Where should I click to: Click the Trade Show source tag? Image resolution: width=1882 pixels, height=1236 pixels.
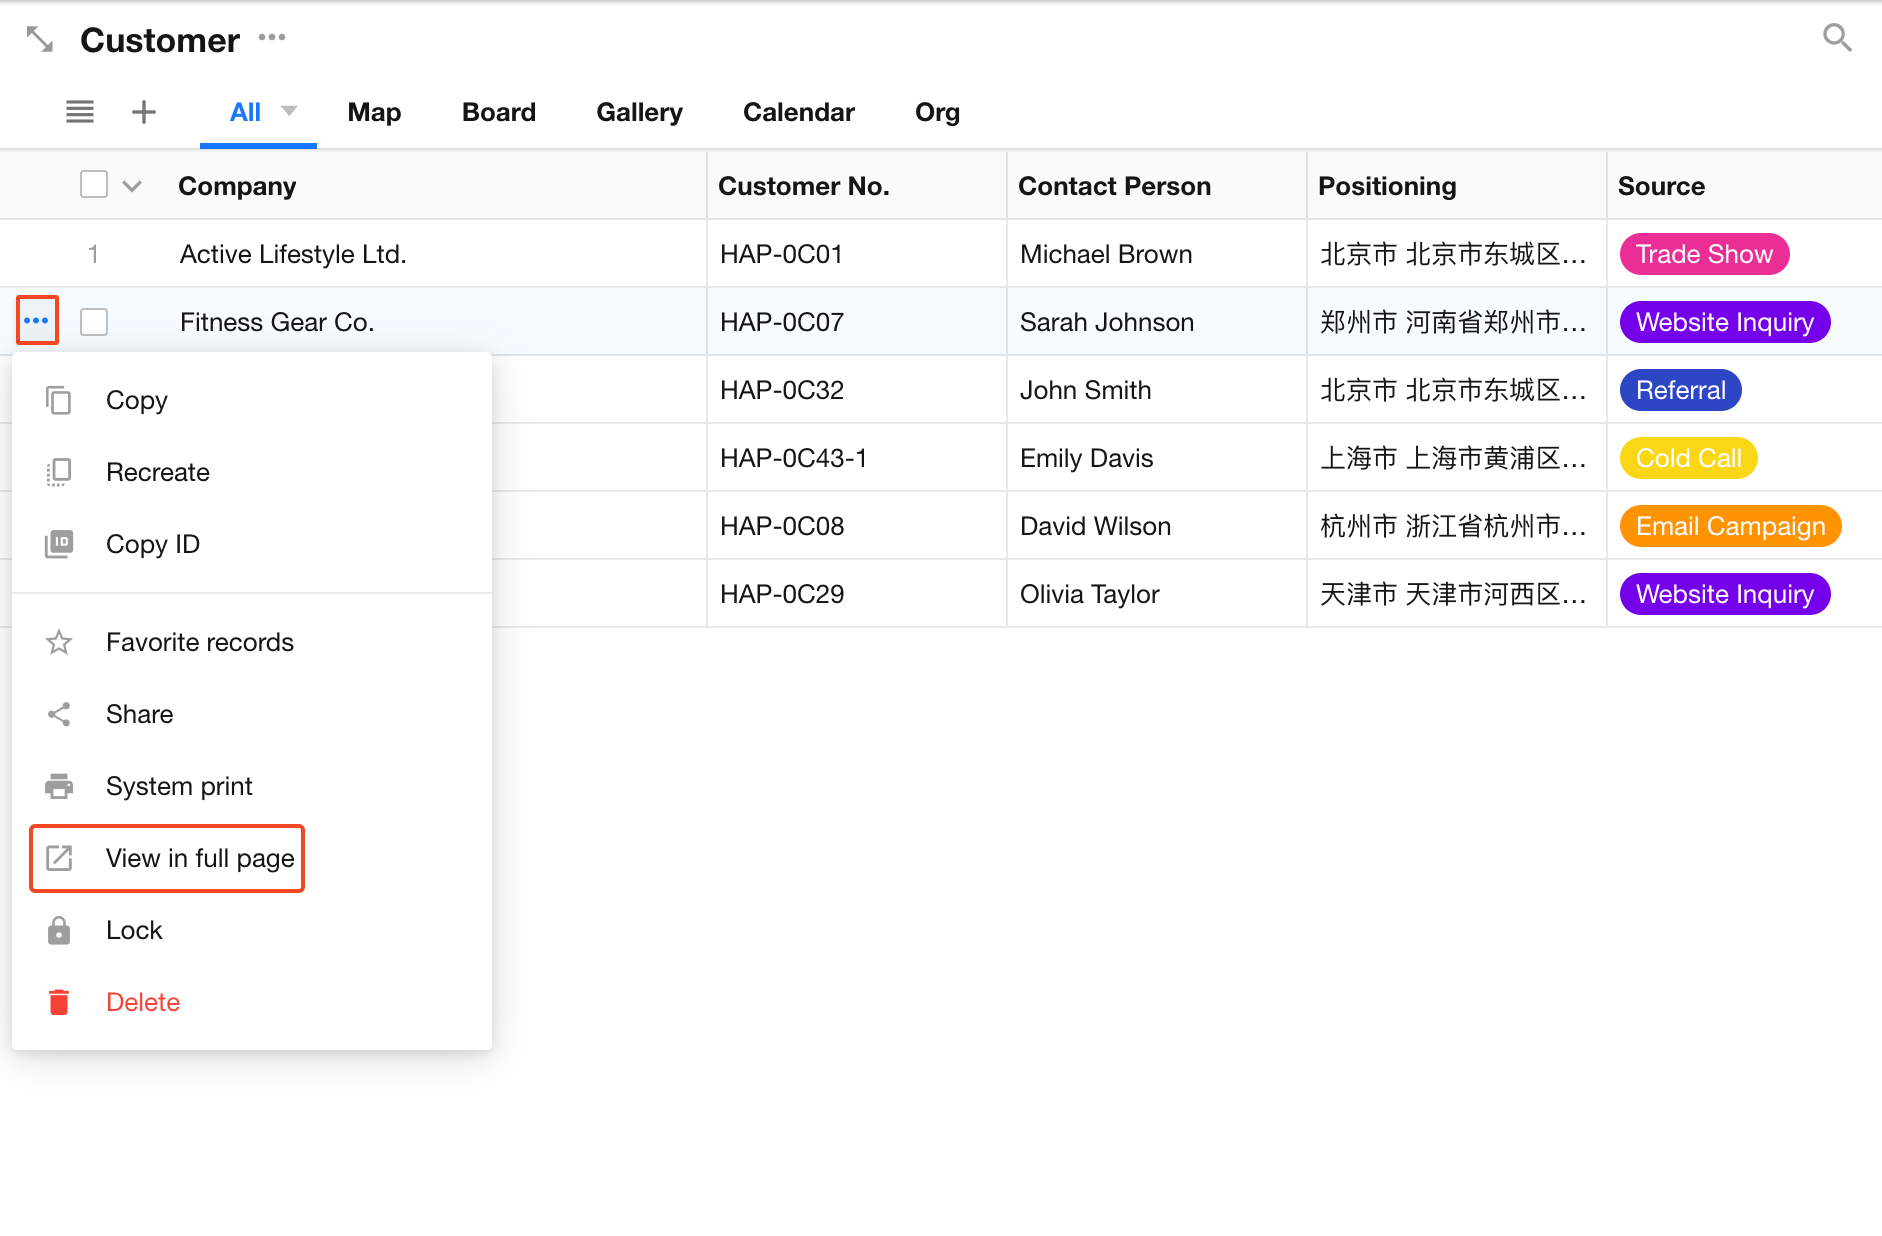click(1704, 254)
